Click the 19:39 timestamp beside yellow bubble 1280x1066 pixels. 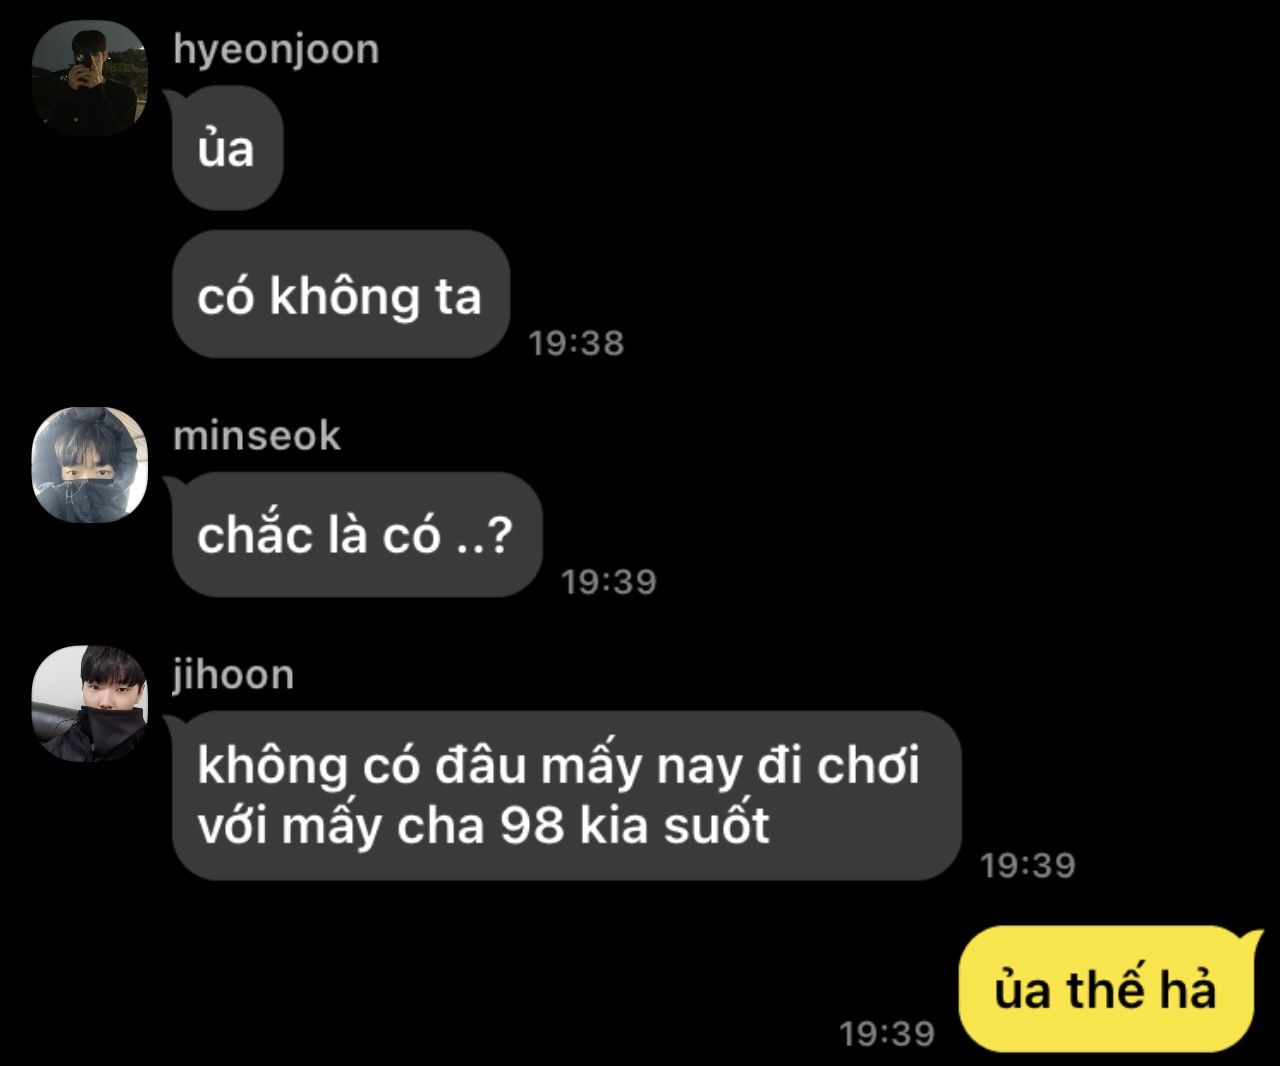click(886, 1033)
